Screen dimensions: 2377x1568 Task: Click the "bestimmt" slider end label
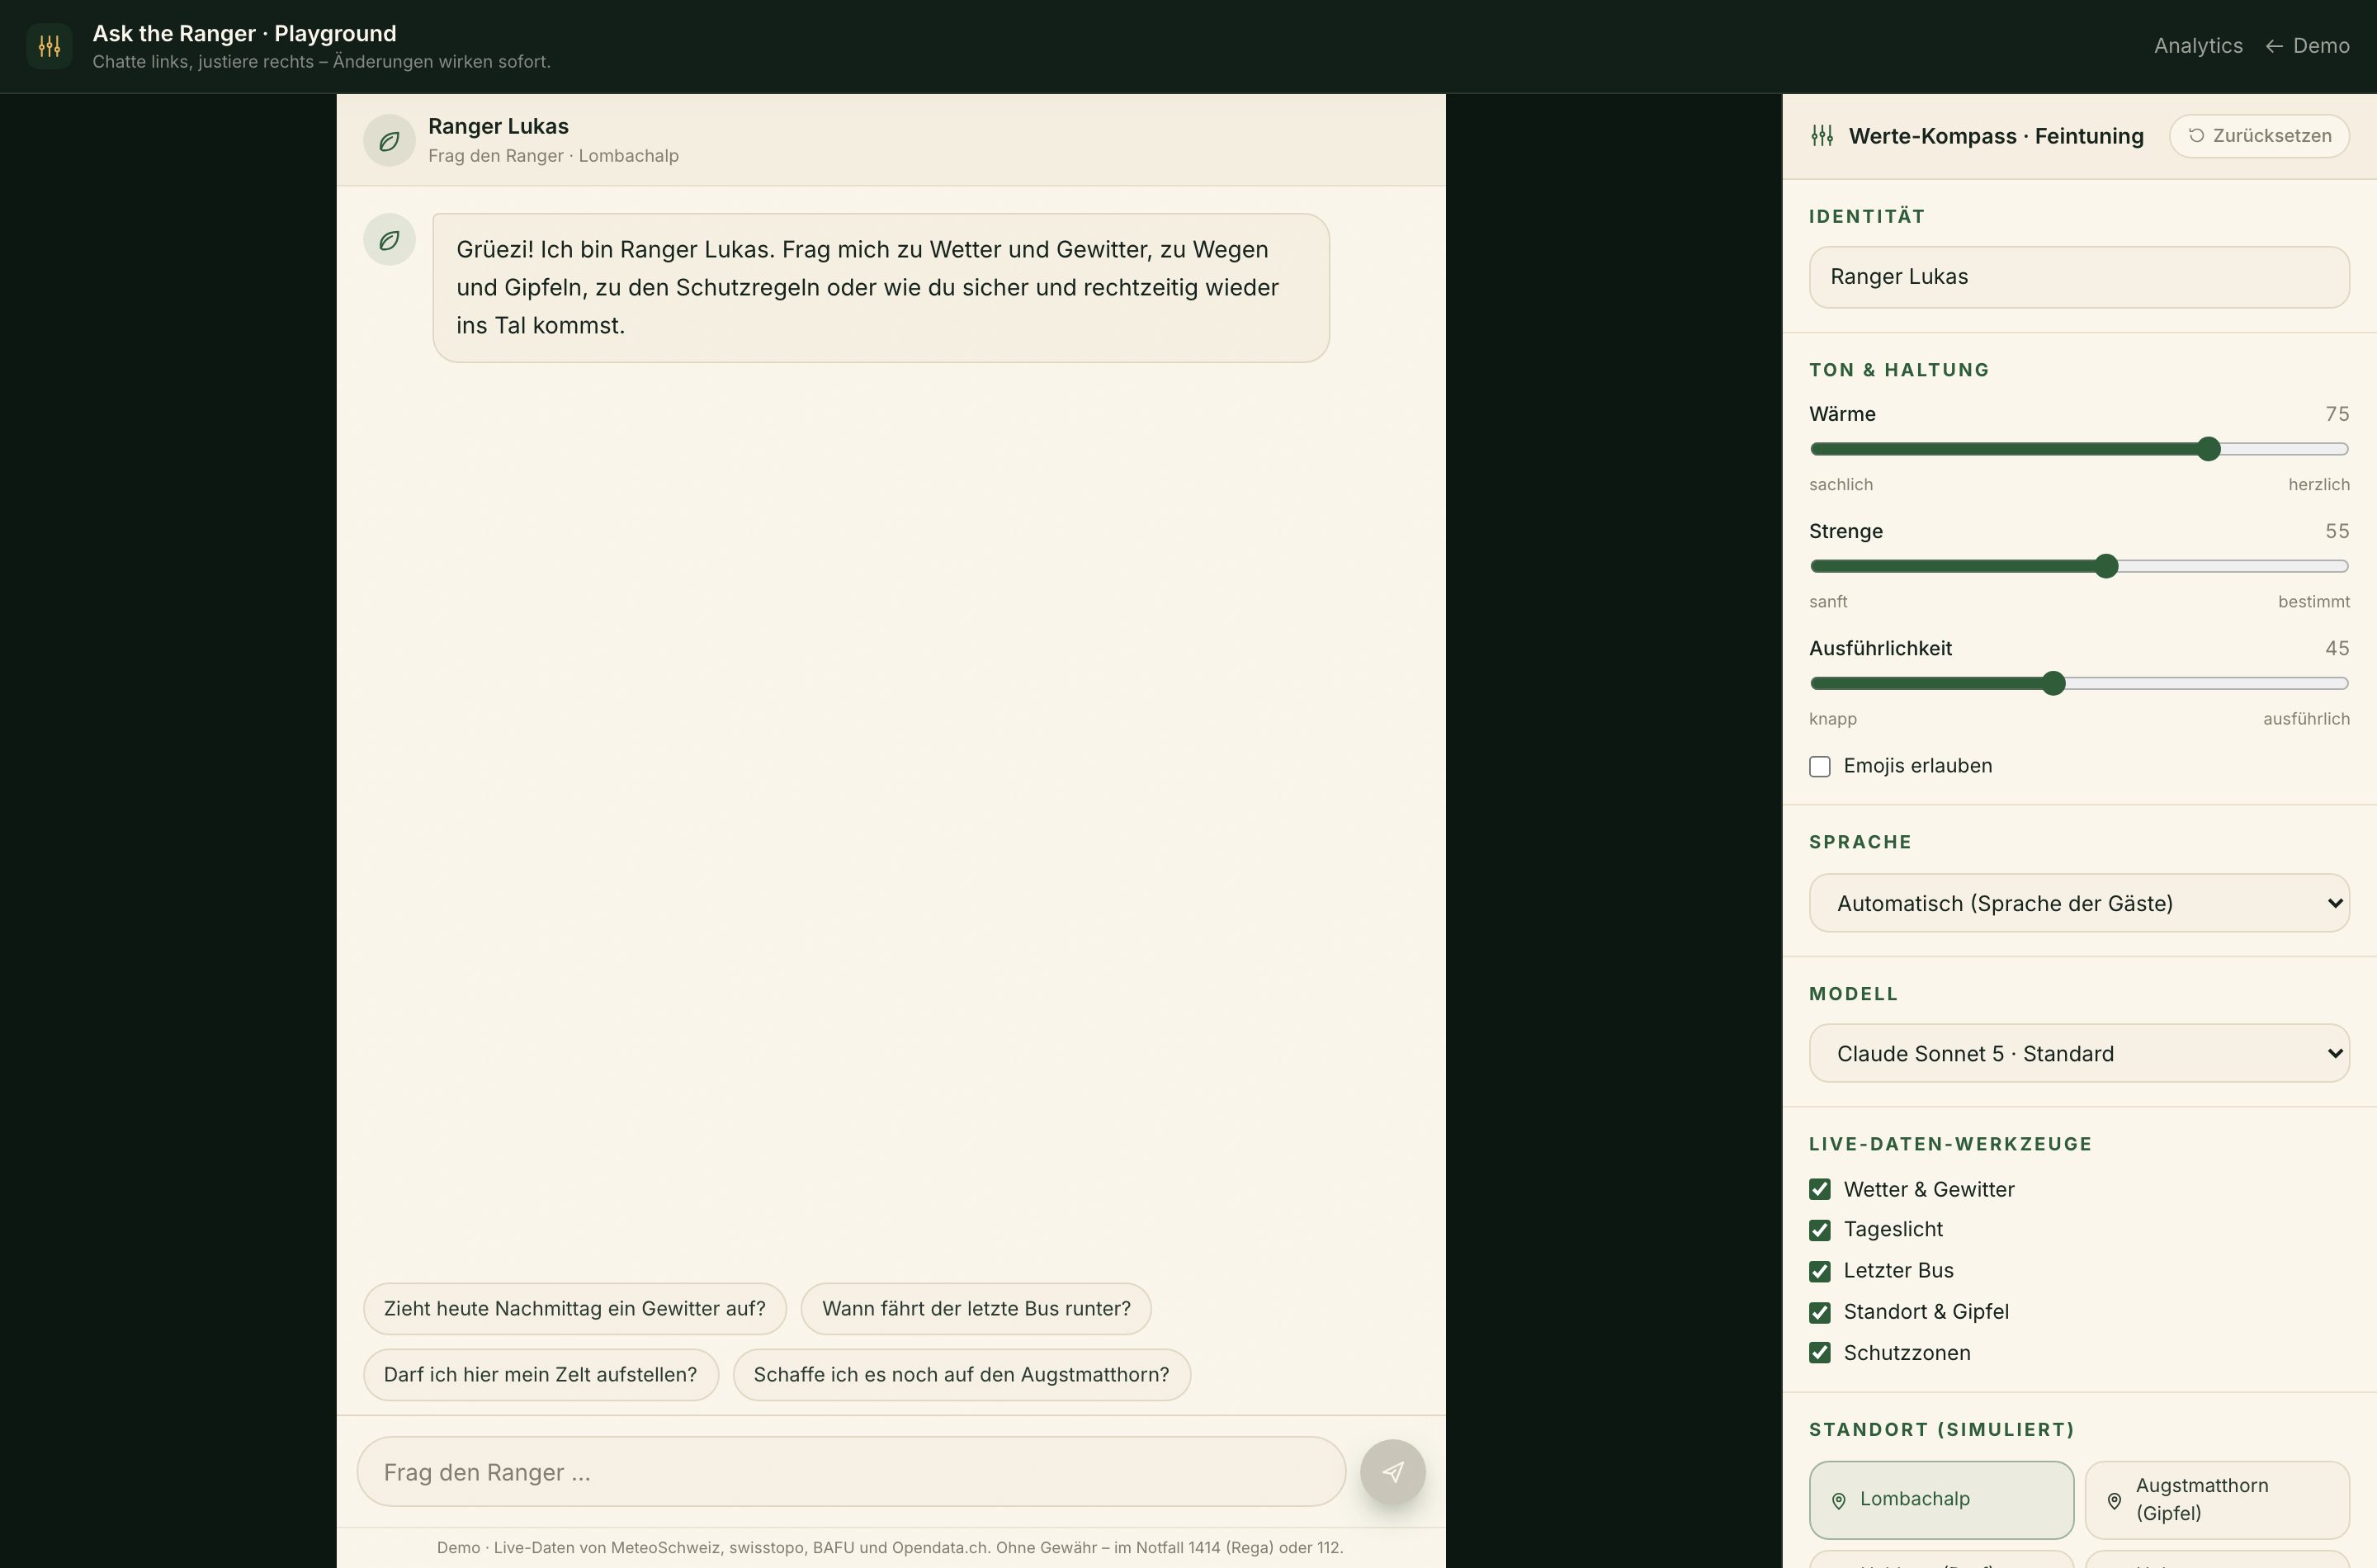[x=2314, y=601]
